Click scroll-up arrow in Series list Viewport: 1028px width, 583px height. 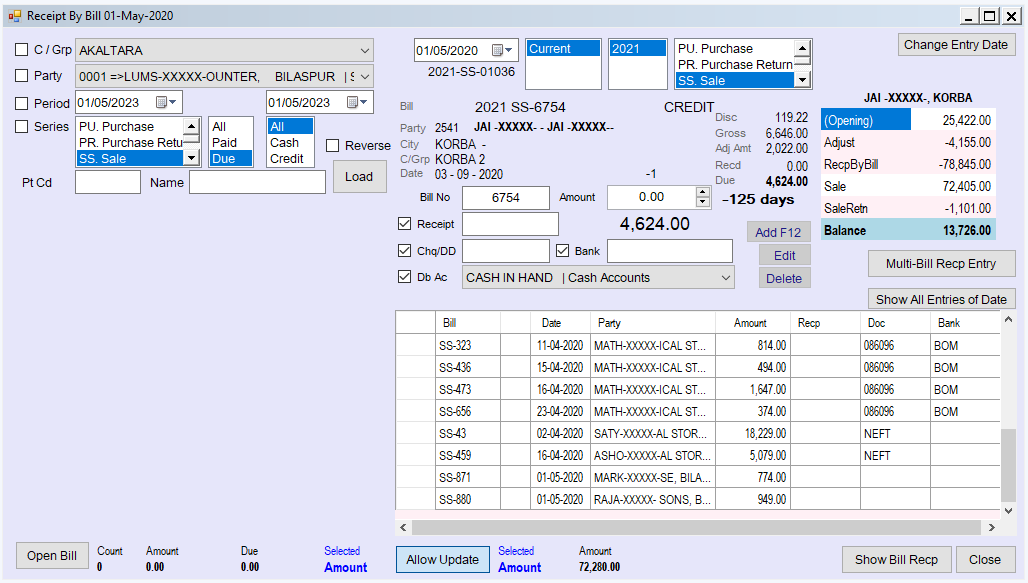click(x=191, y=126)
